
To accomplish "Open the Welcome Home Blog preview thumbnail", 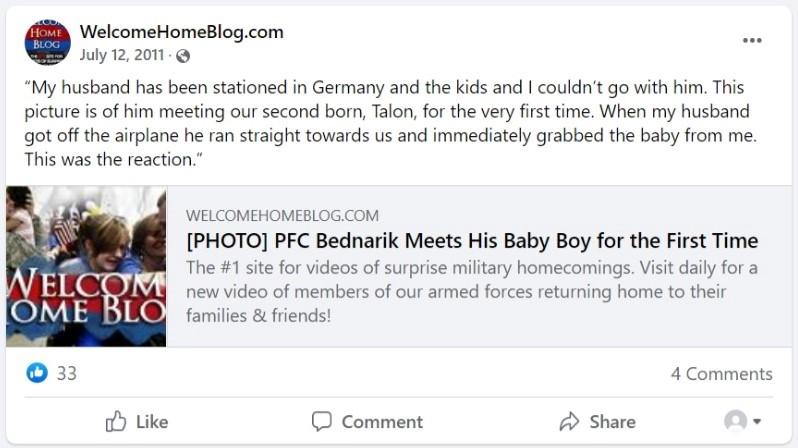I will coord(86,267).
